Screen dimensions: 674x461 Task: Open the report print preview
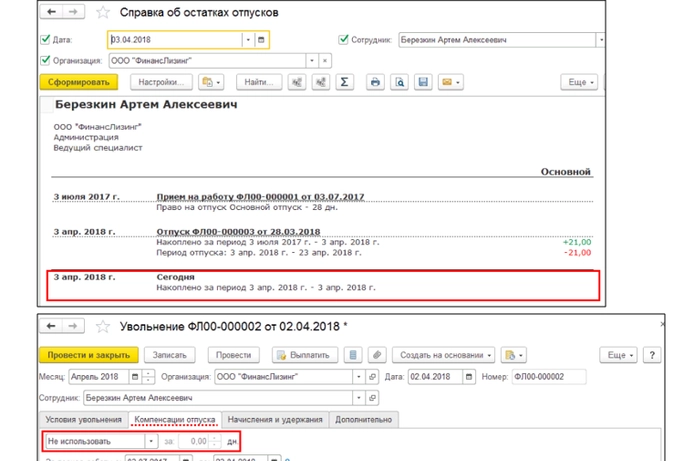click(x=399, y=82)
